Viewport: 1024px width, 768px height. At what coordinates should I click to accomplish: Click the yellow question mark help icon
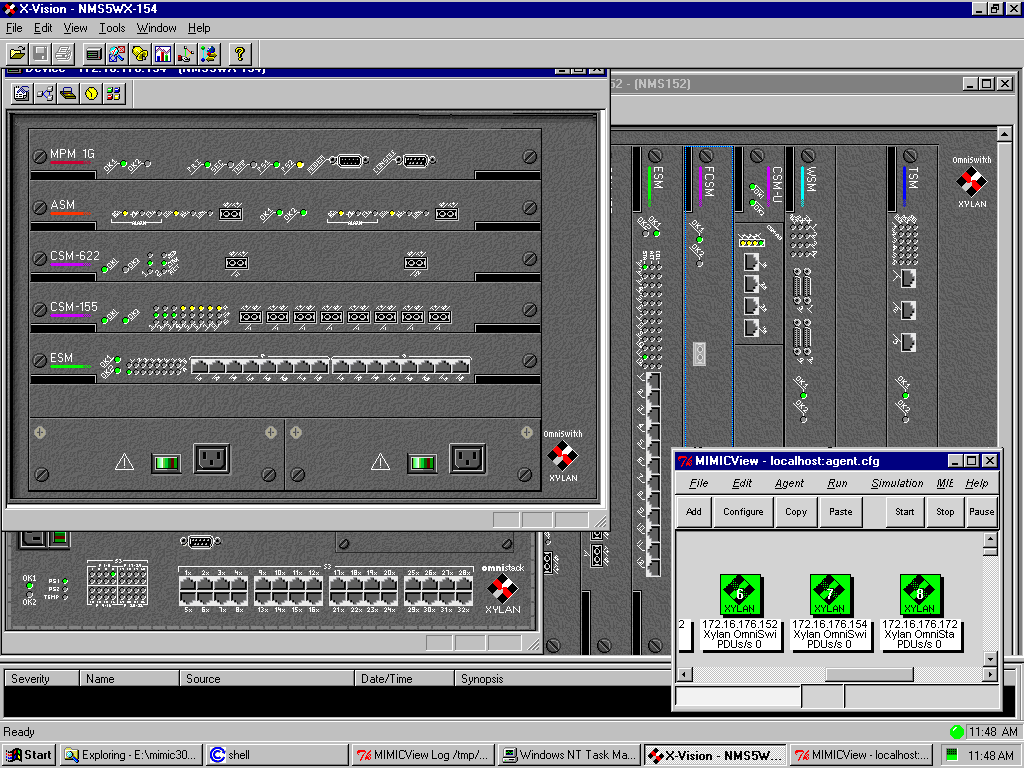click(240, 54)
